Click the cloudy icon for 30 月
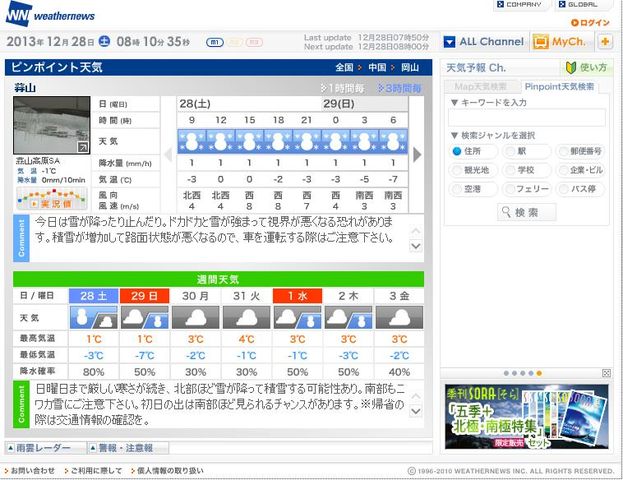The width and height of the screenshot is (623, 480). pos(195,317)
